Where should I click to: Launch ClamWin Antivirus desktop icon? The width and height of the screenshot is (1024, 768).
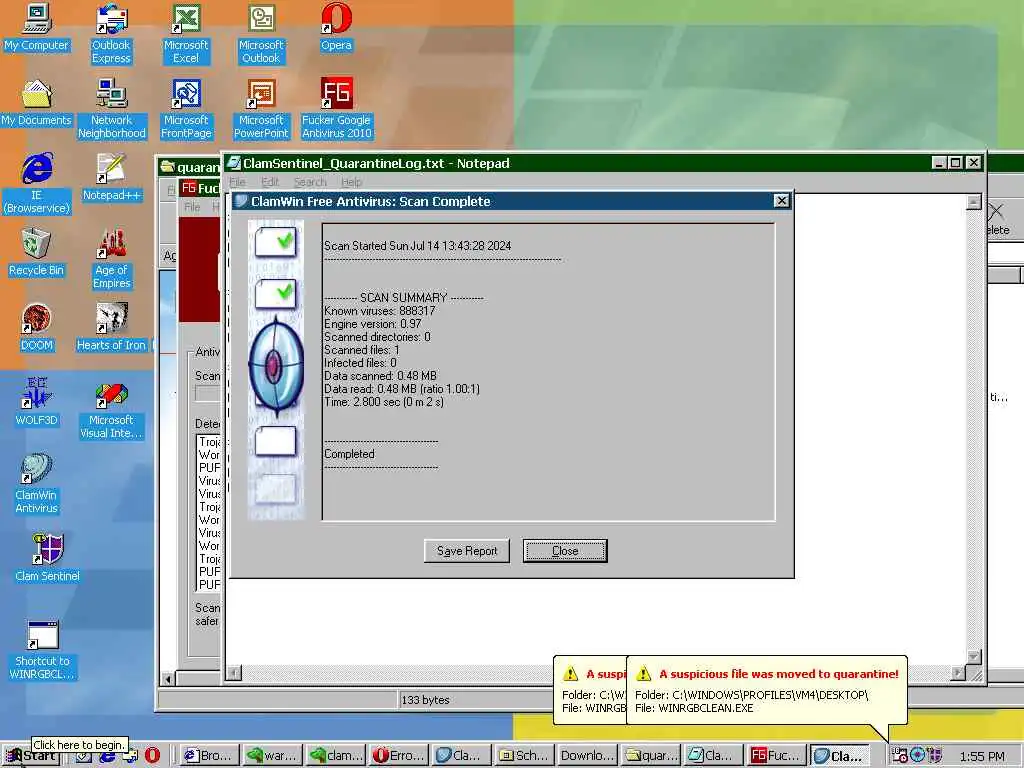37,483
